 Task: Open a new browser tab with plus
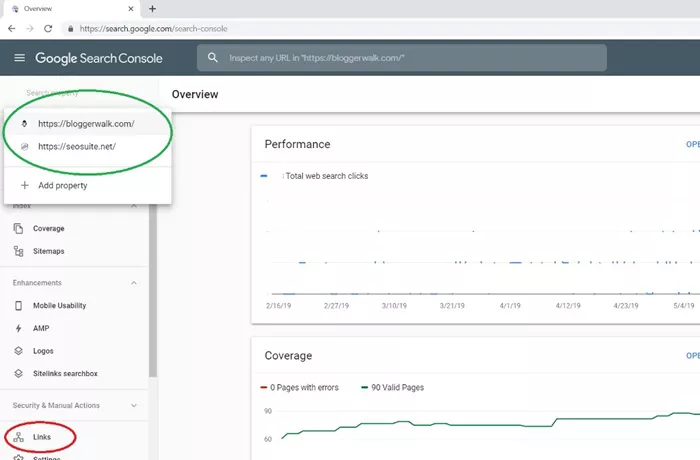[x=152, y=8]
